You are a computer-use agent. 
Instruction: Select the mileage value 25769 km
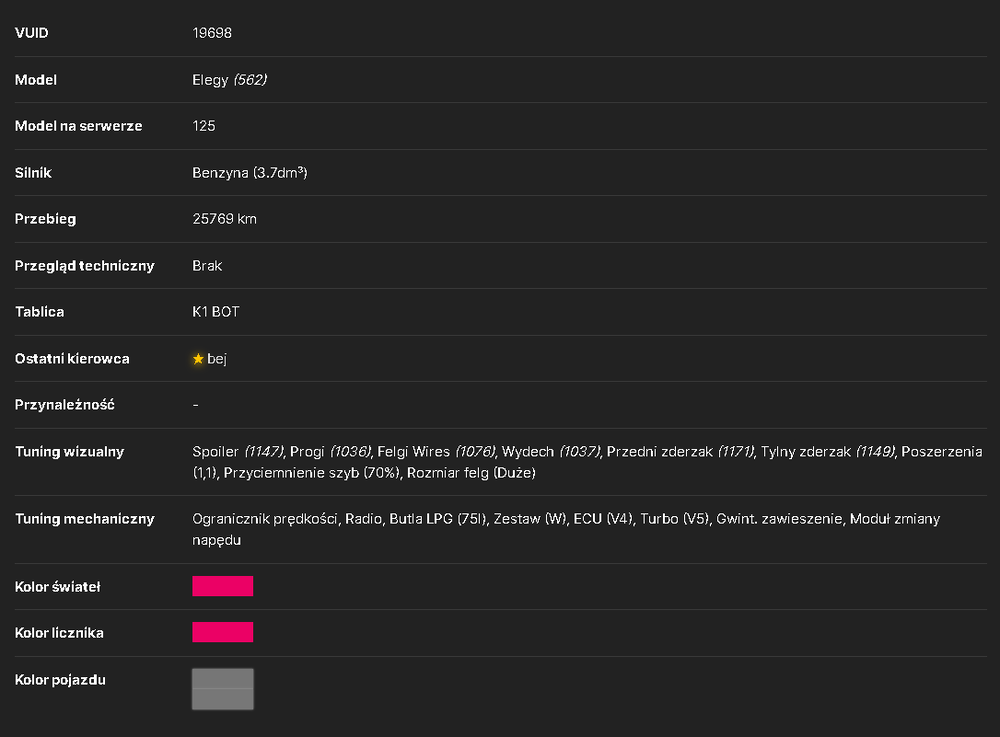point(224,219)
